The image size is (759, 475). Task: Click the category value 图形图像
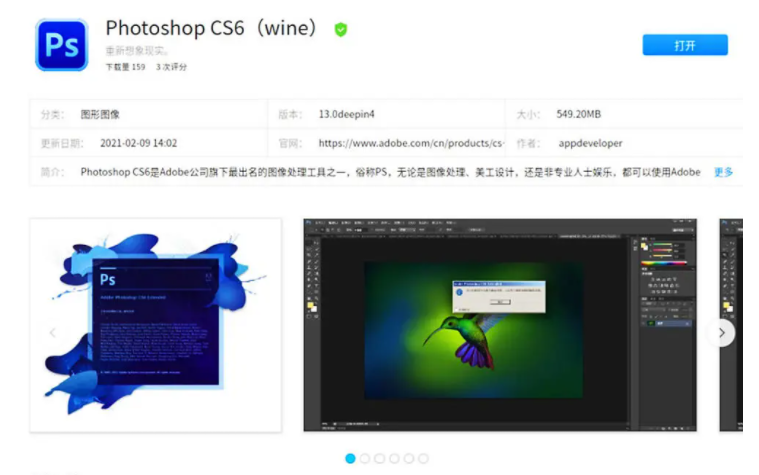(100, 114)
